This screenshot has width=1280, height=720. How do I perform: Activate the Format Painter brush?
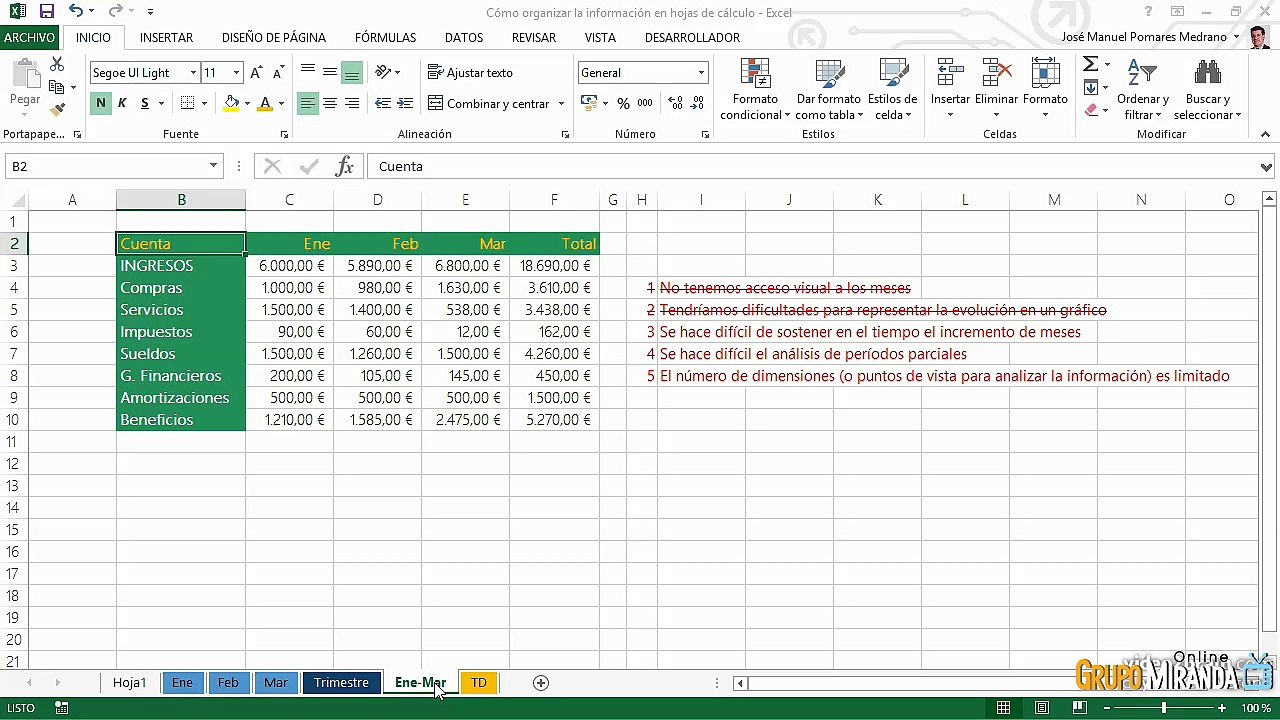coord(57,109)
